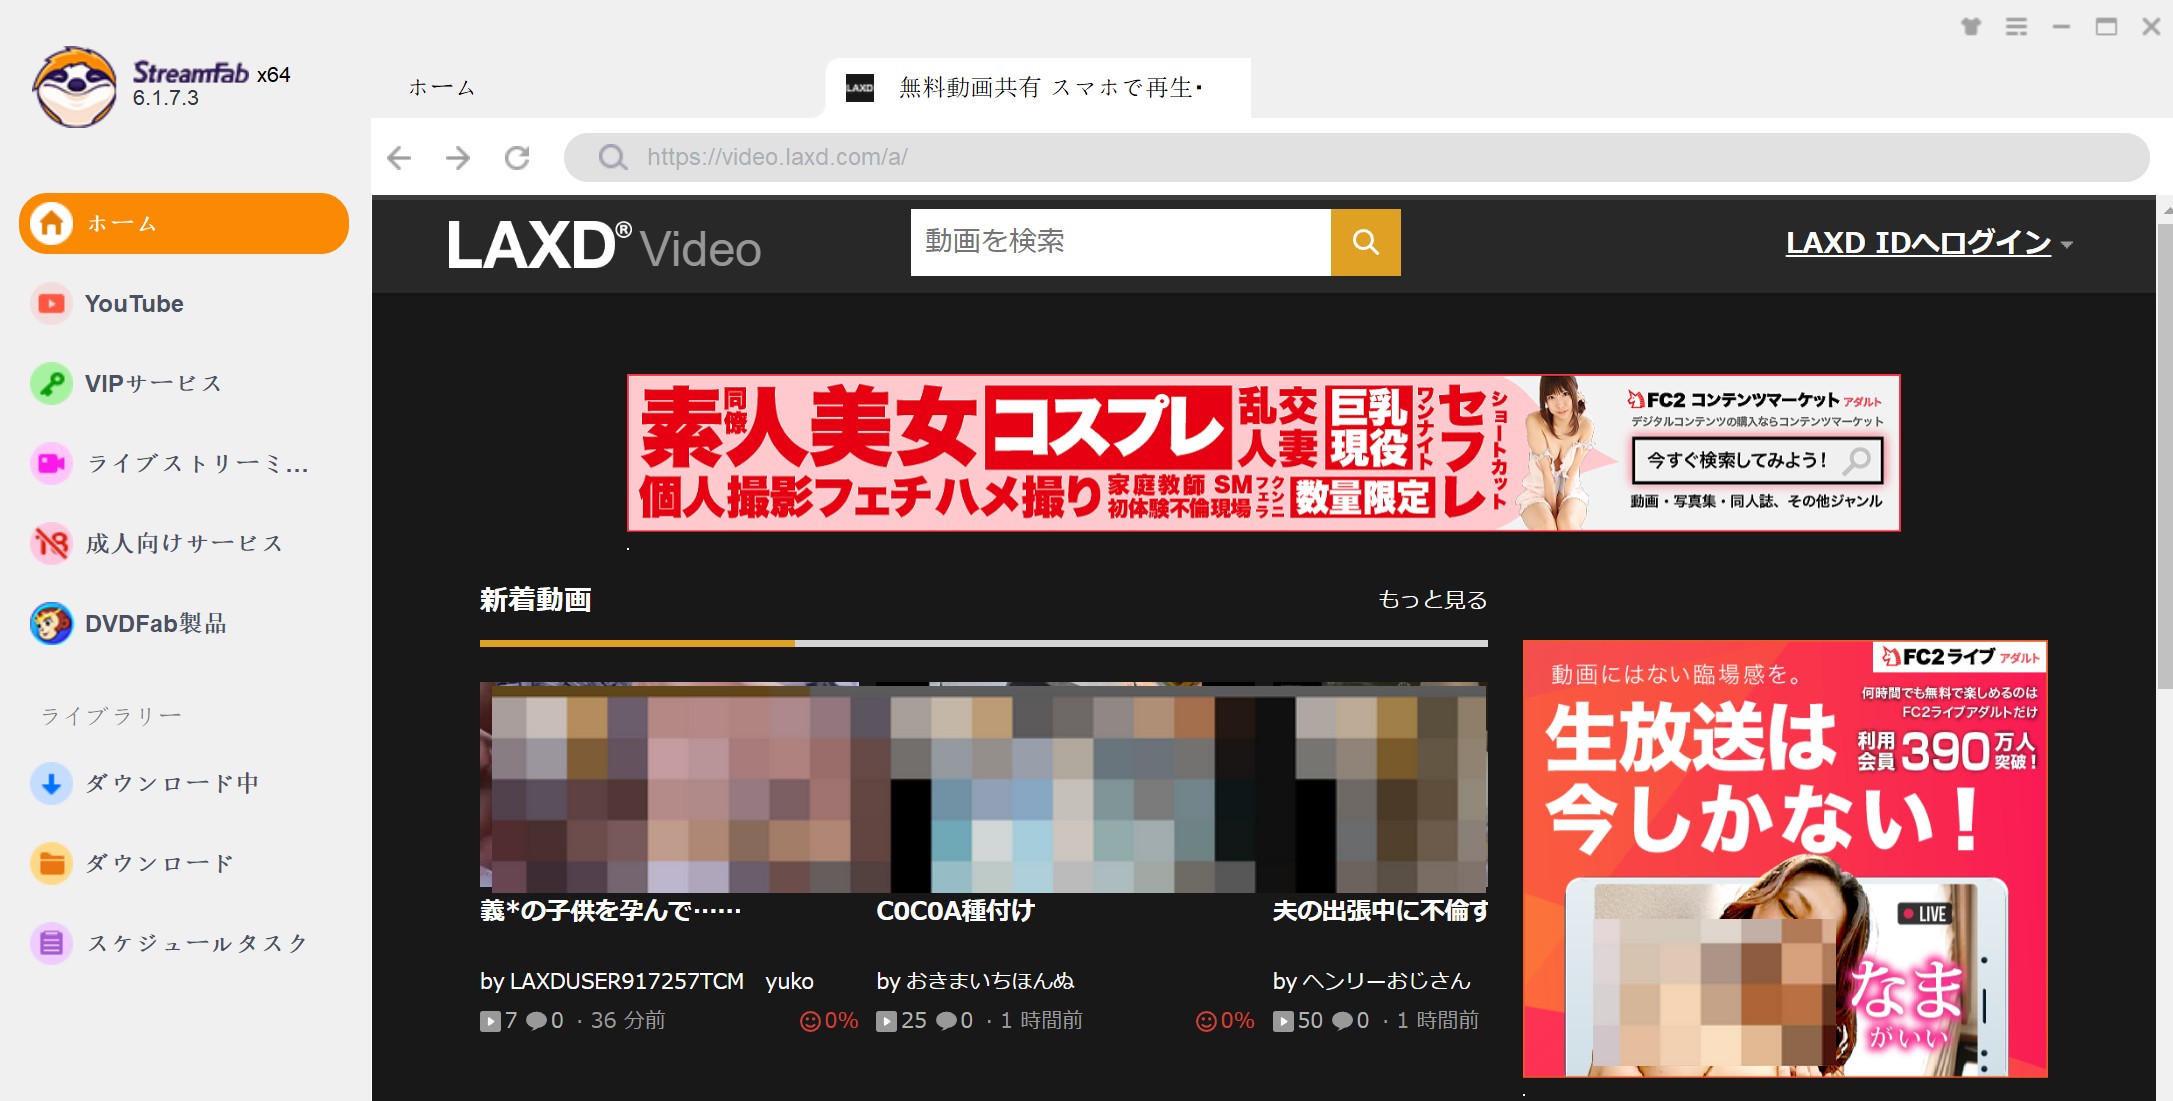Go back with the back arrow
The image size is (2173, 1101).
coord(399,158)
